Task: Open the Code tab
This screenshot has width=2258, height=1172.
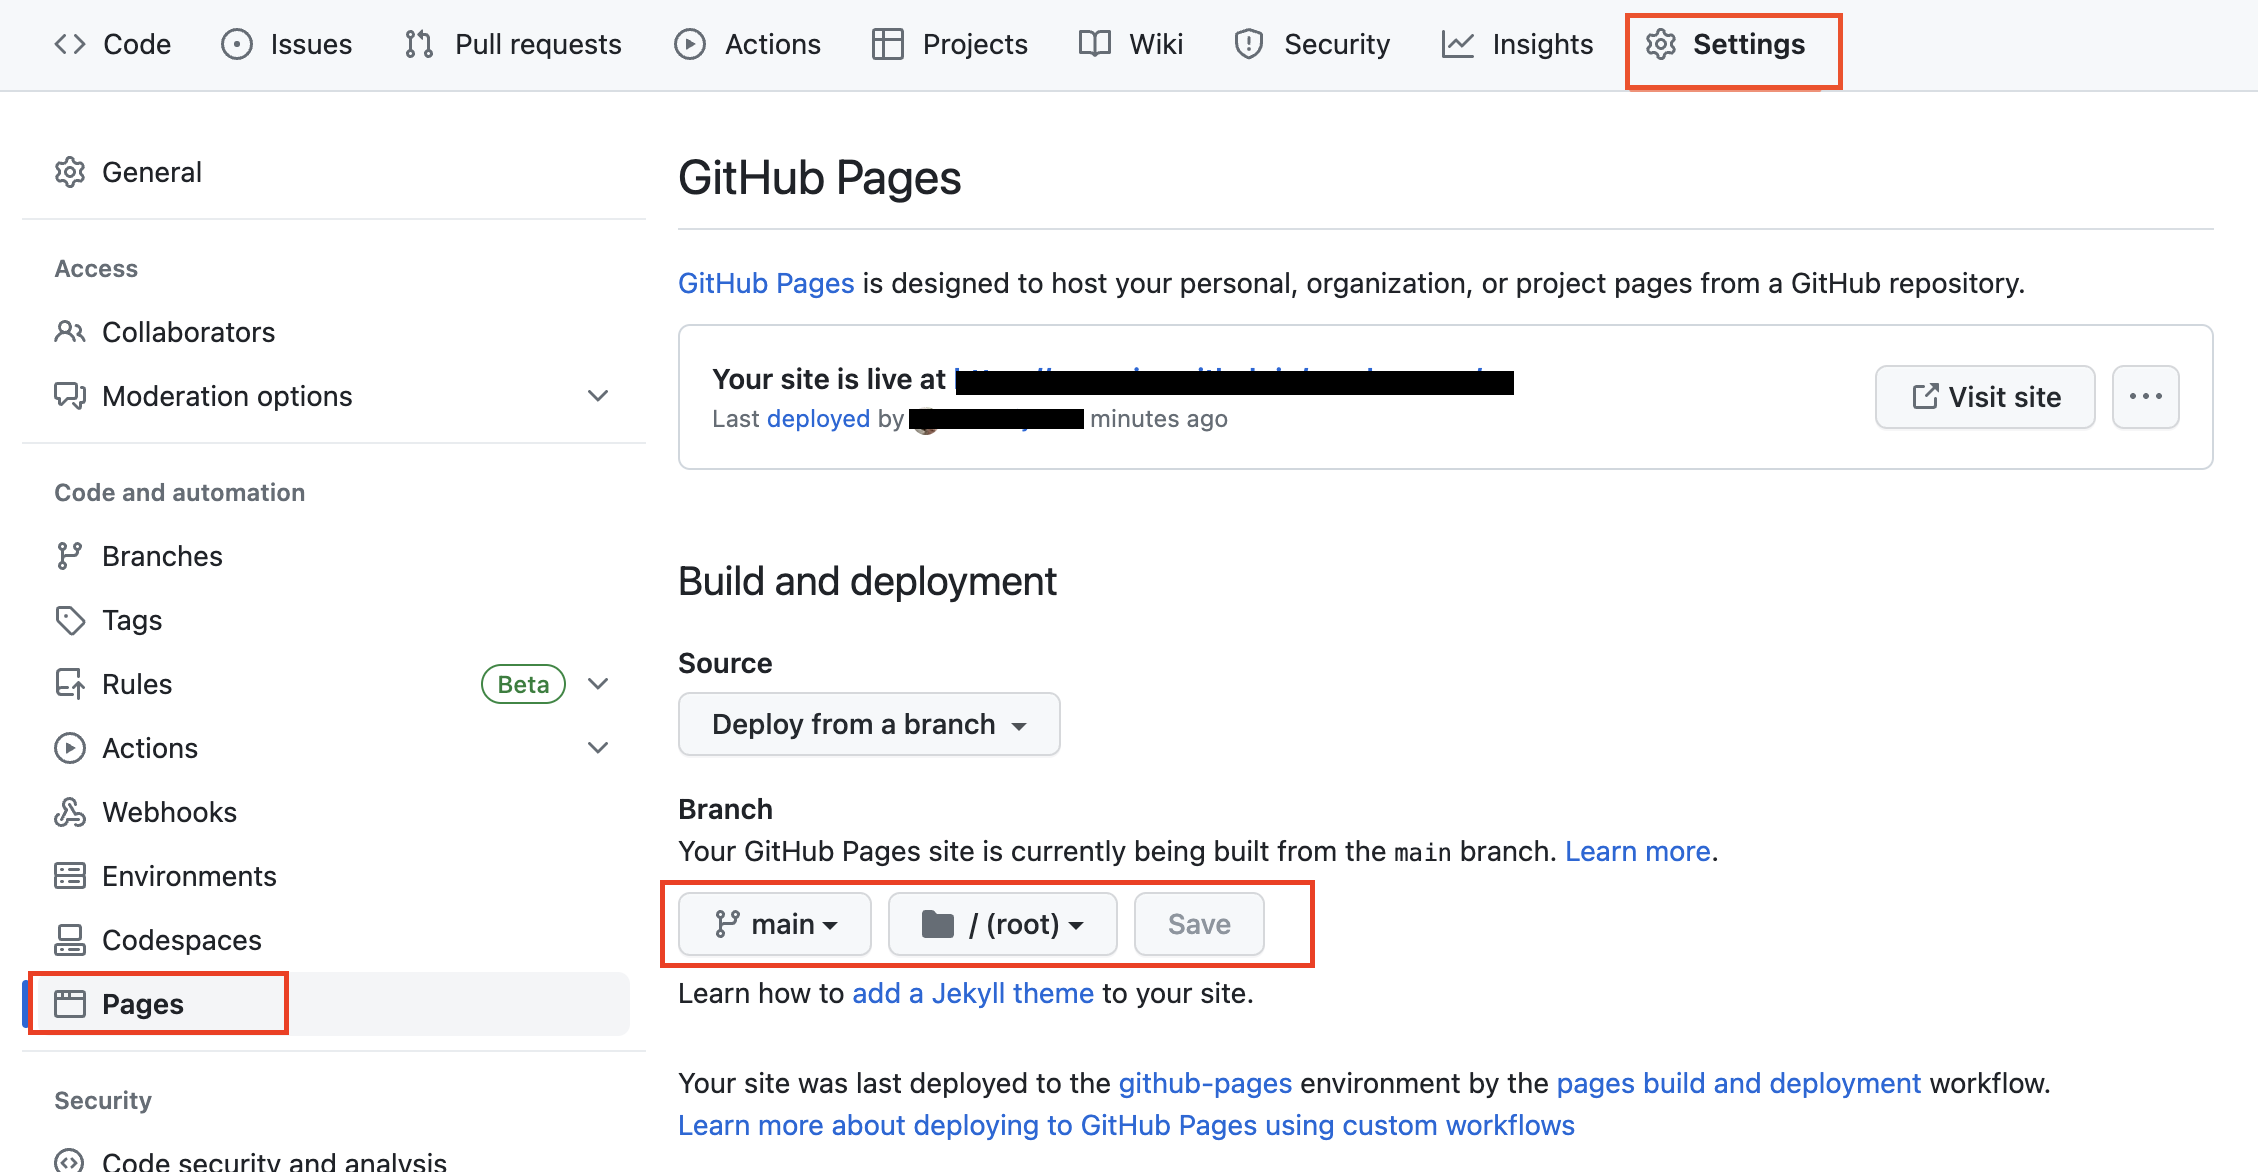Action: point(112,44)
